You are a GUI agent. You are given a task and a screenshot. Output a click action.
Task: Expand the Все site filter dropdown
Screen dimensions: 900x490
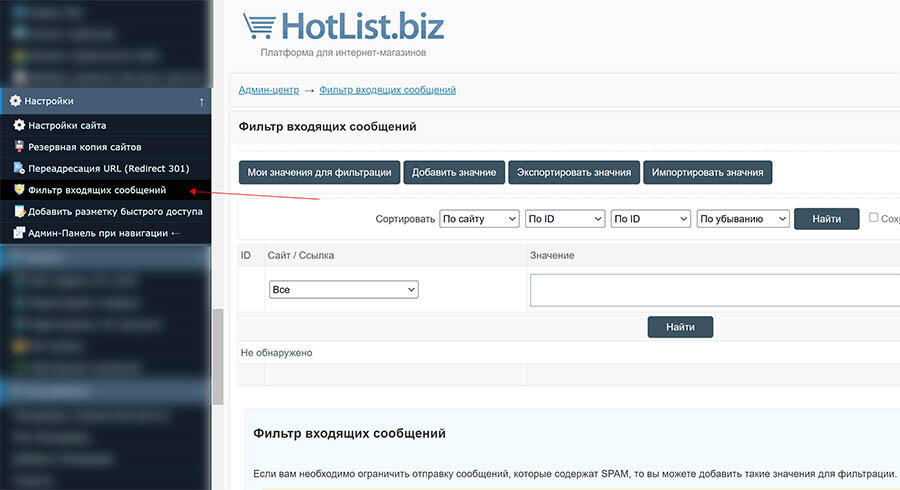[x=343, y=290]
